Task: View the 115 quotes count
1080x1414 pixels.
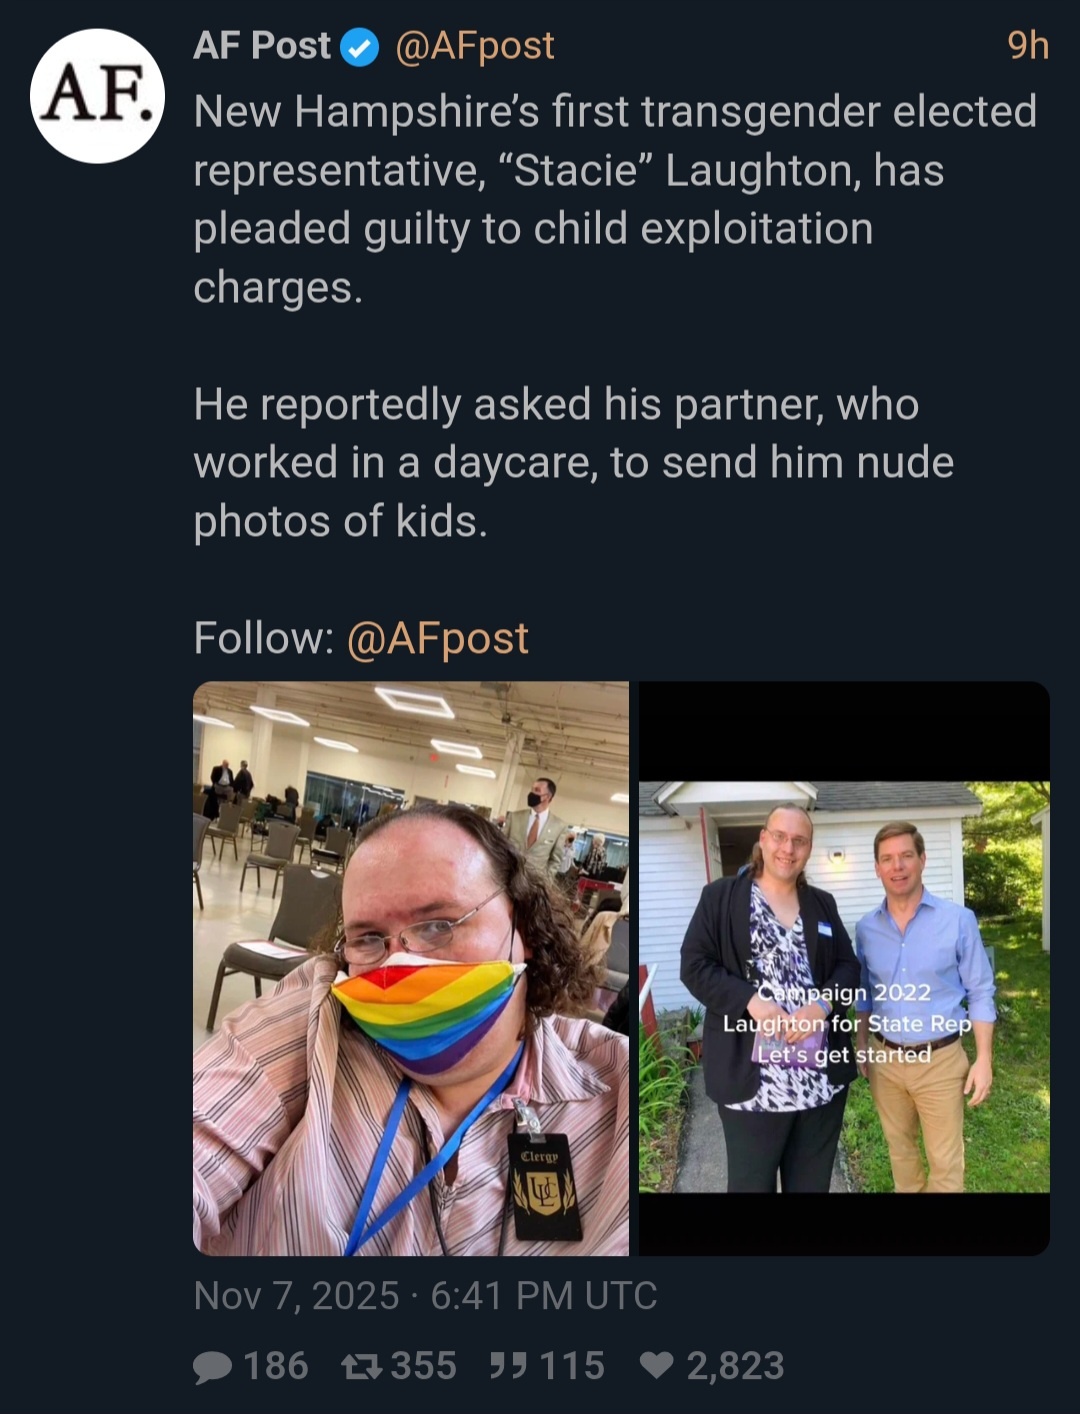Action: 572,1366
